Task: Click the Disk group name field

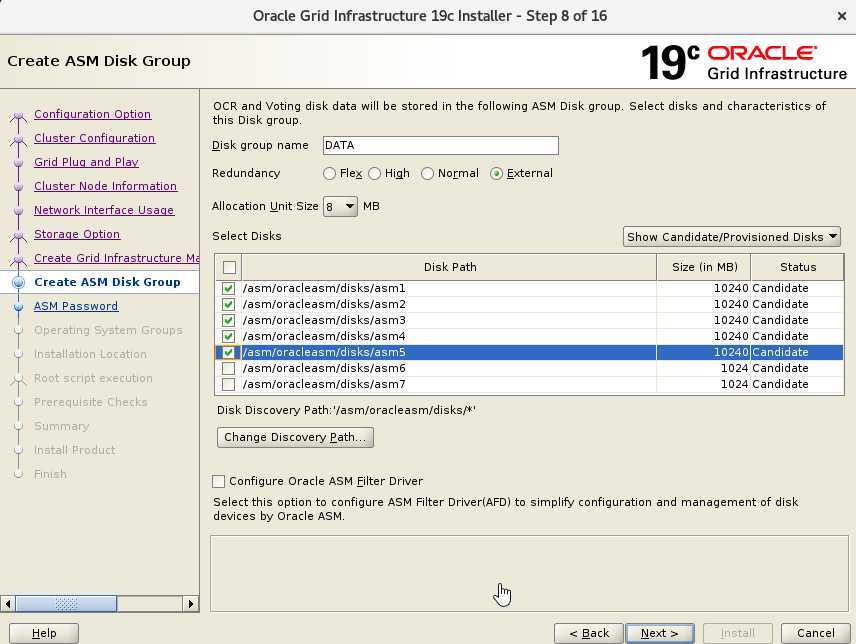Action: (441, 145)
